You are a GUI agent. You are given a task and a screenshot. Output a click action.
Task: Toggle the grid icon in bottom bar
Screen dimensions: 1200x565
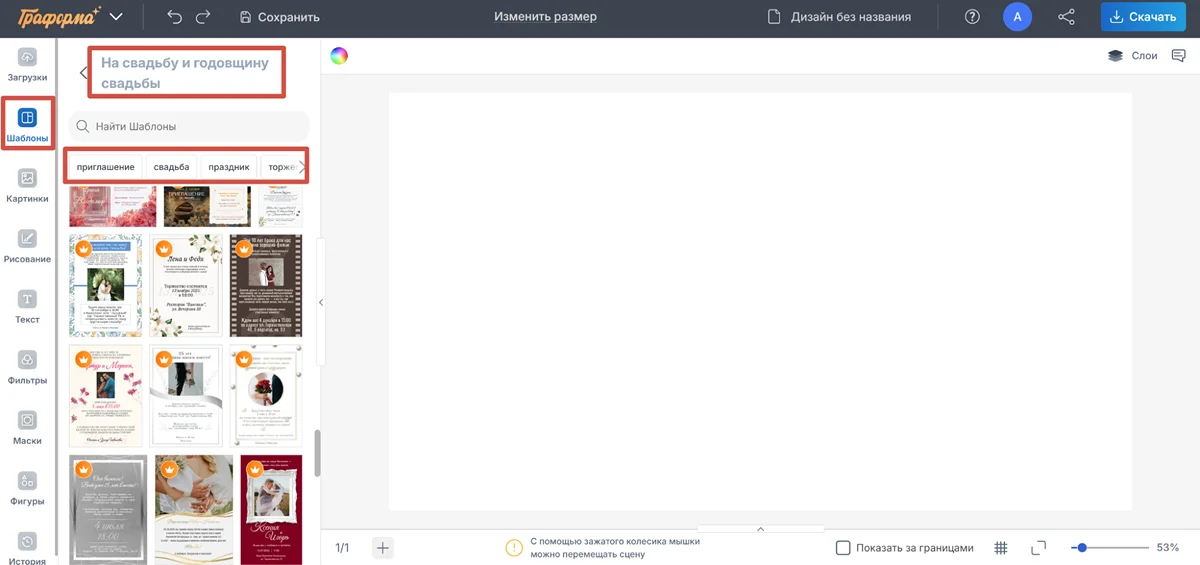[x=1001, y=547]
